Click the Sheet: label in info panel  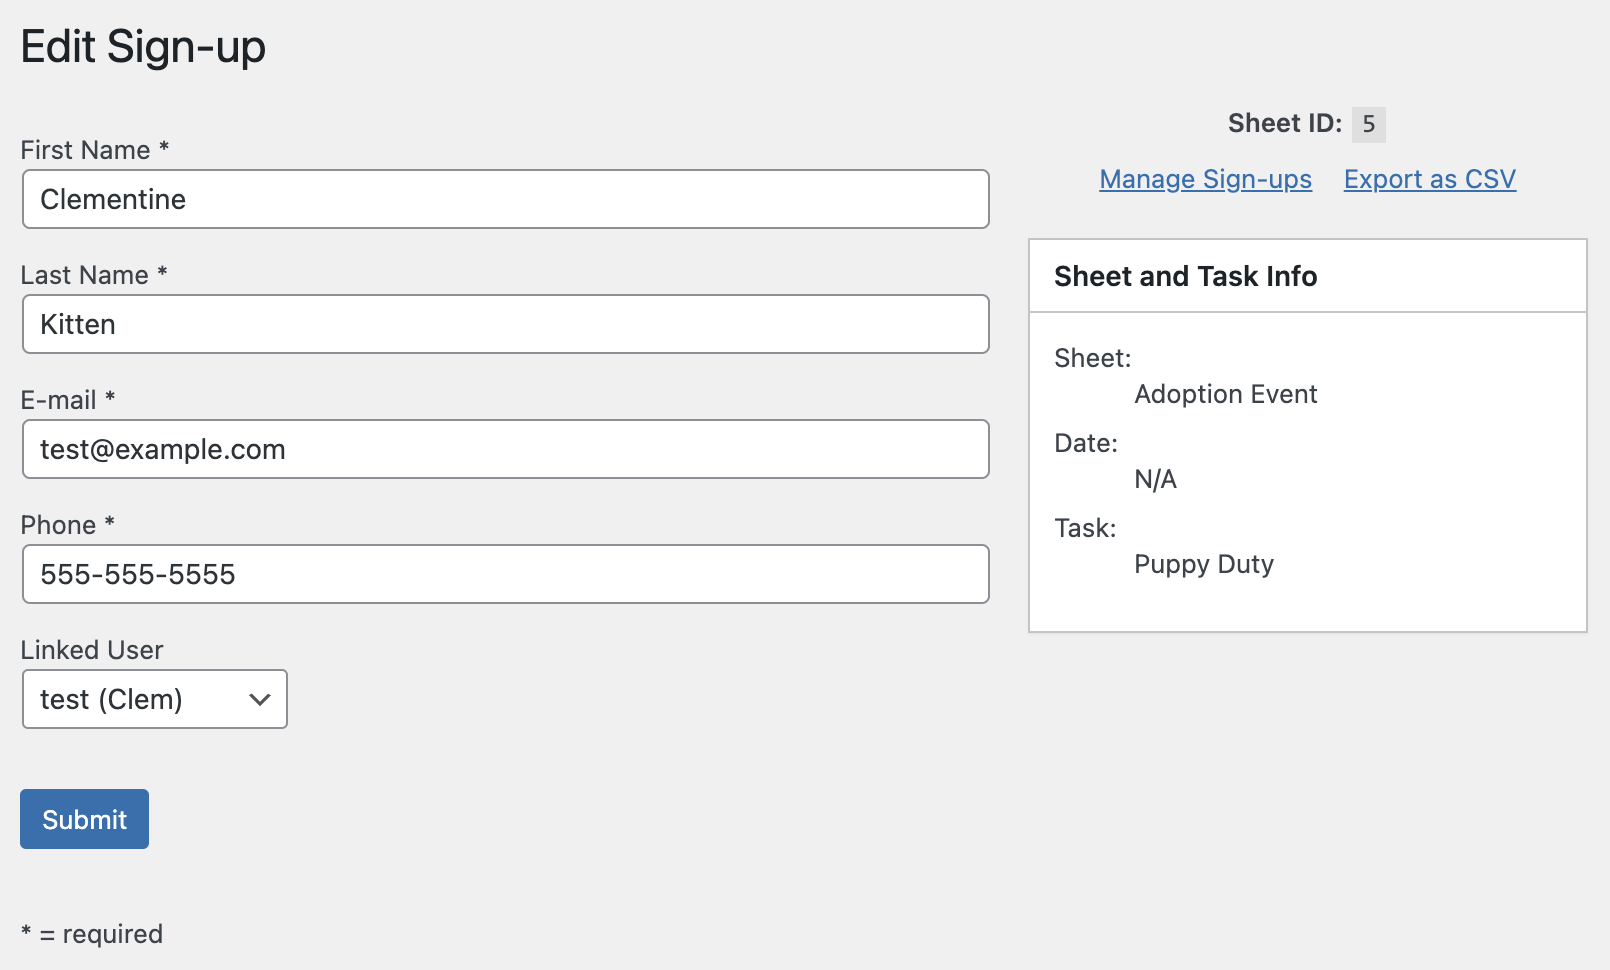(x=1093, y=358)
